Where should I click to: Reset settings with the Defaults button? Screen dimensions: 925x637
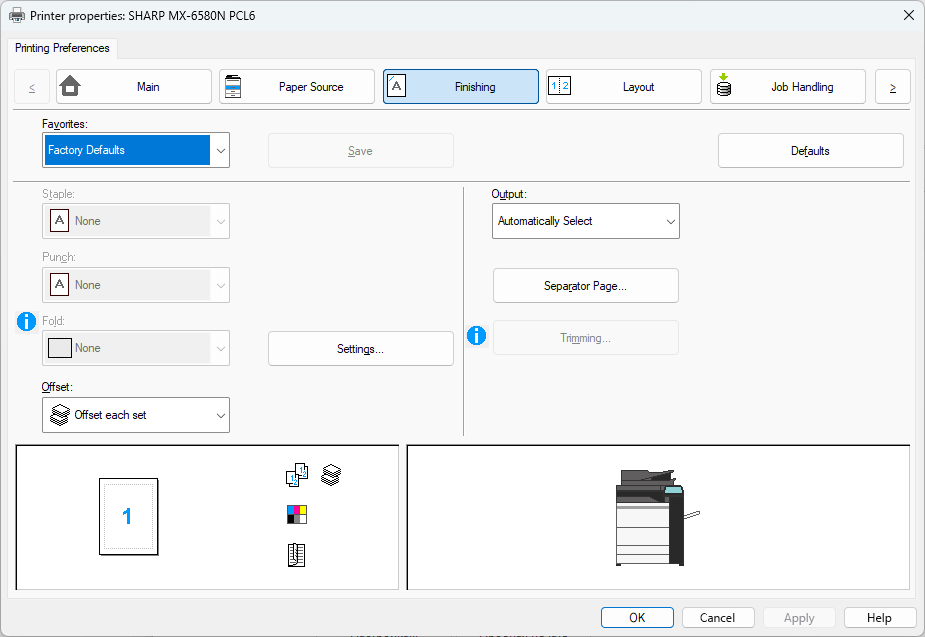pos(810,151)
